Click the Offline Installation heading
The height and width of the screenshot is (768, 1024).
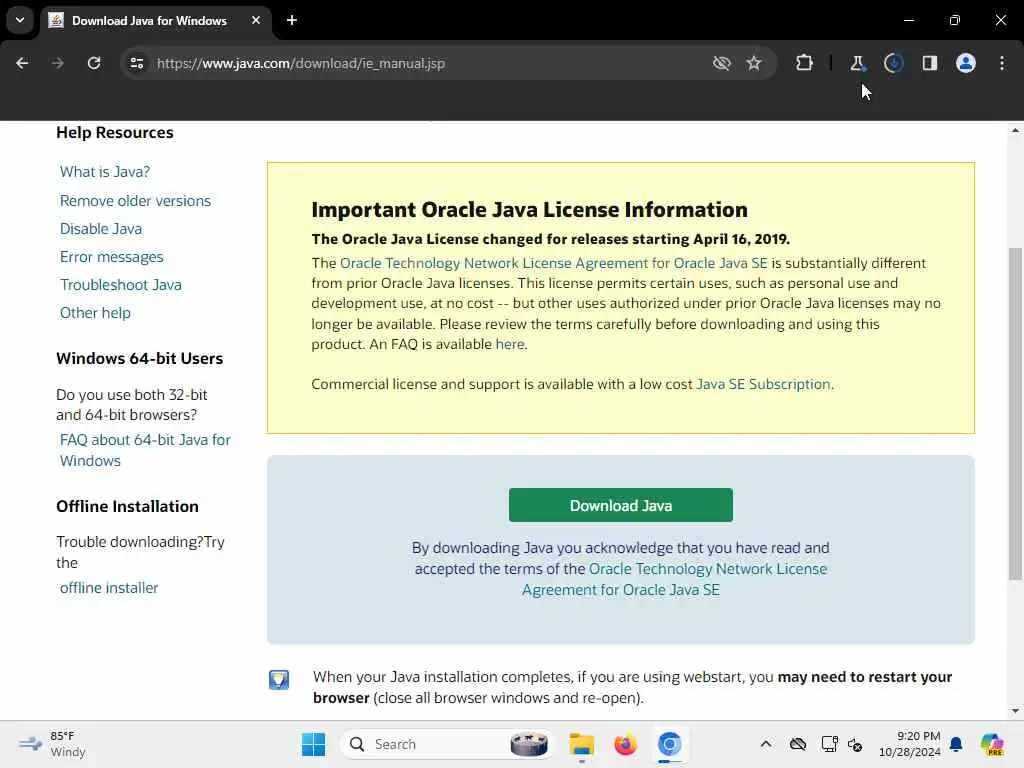pyautogui.click(x=127, y=506)
